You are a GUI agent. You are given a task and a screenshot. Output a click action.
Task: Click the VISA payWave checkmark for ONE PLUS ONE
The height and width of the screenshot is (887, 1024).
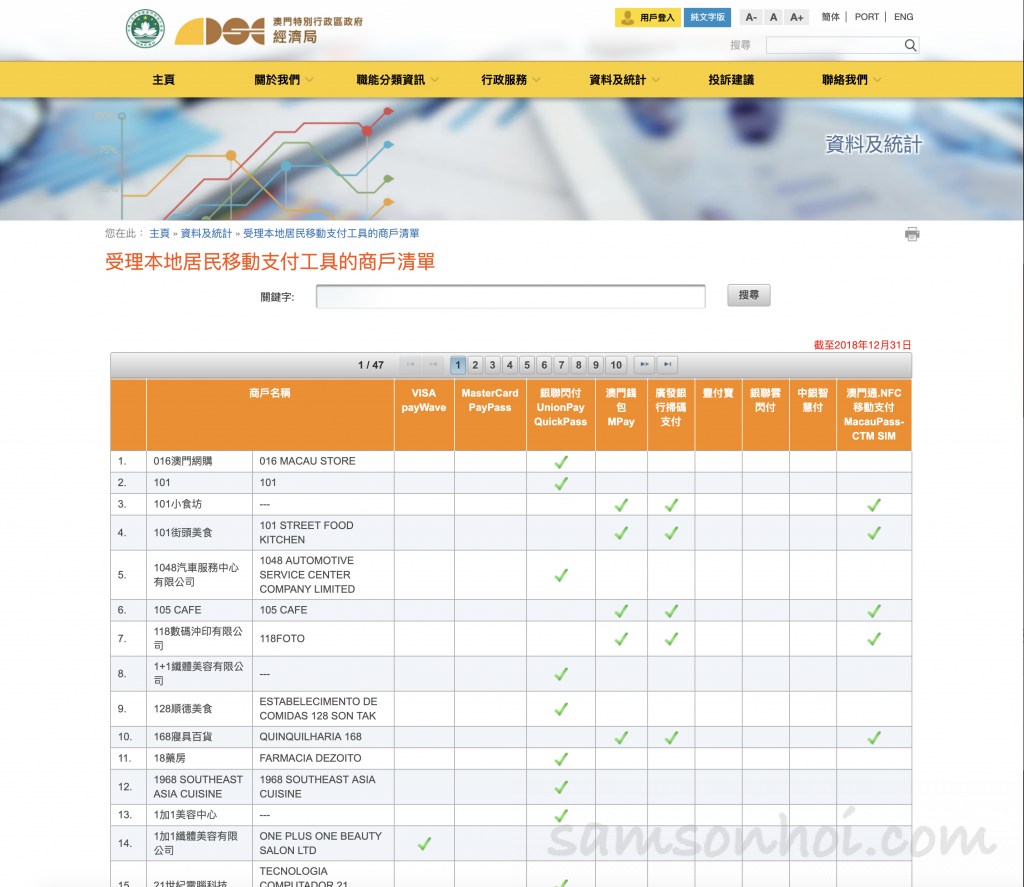[x=424, y=844]
